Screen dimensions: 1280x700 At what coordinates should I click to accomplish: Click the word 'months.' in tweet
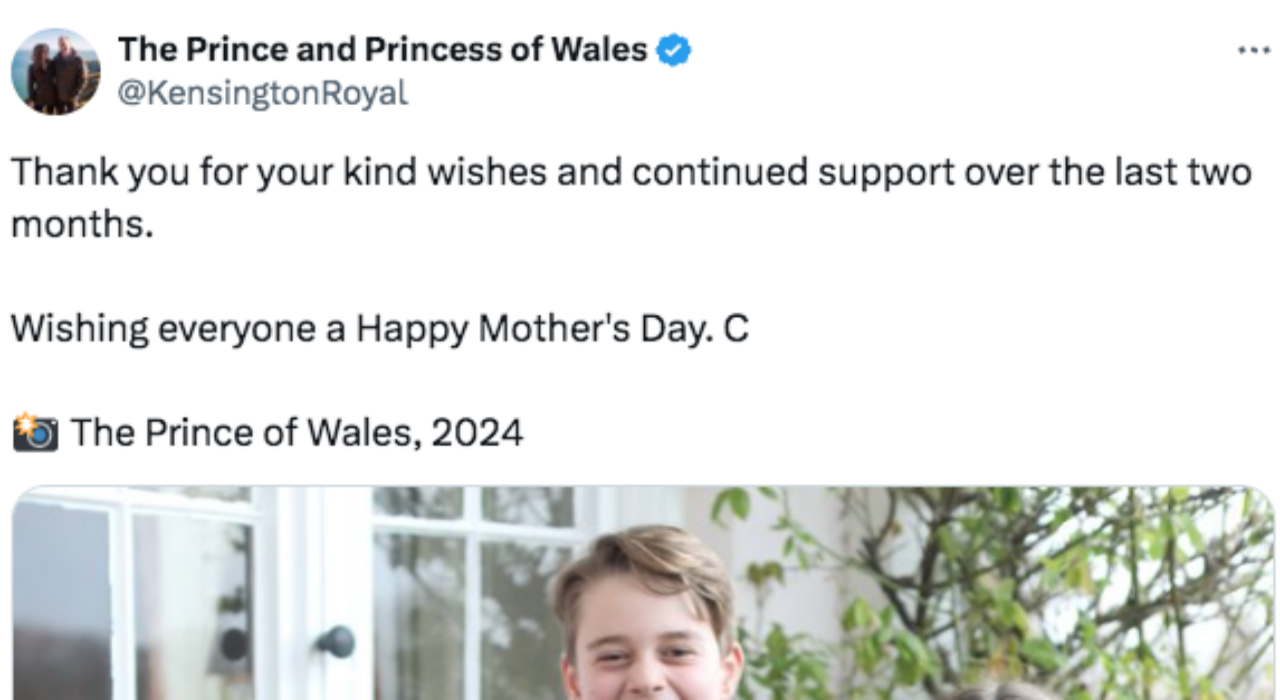click(82, 224)
